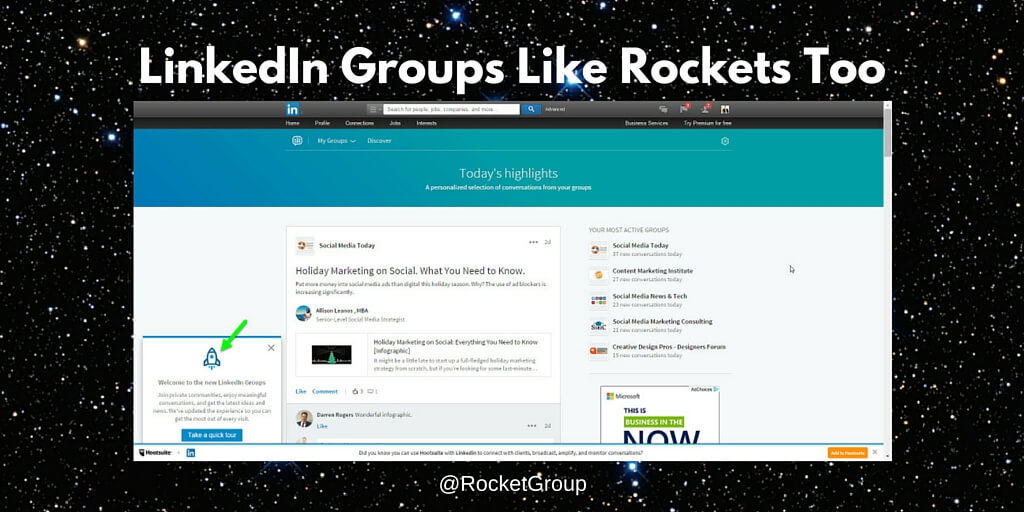The width and height of the screenshot is (1024, 512).
Task: Open the Content Marketing Institute group link
Action: click(652, 271)
